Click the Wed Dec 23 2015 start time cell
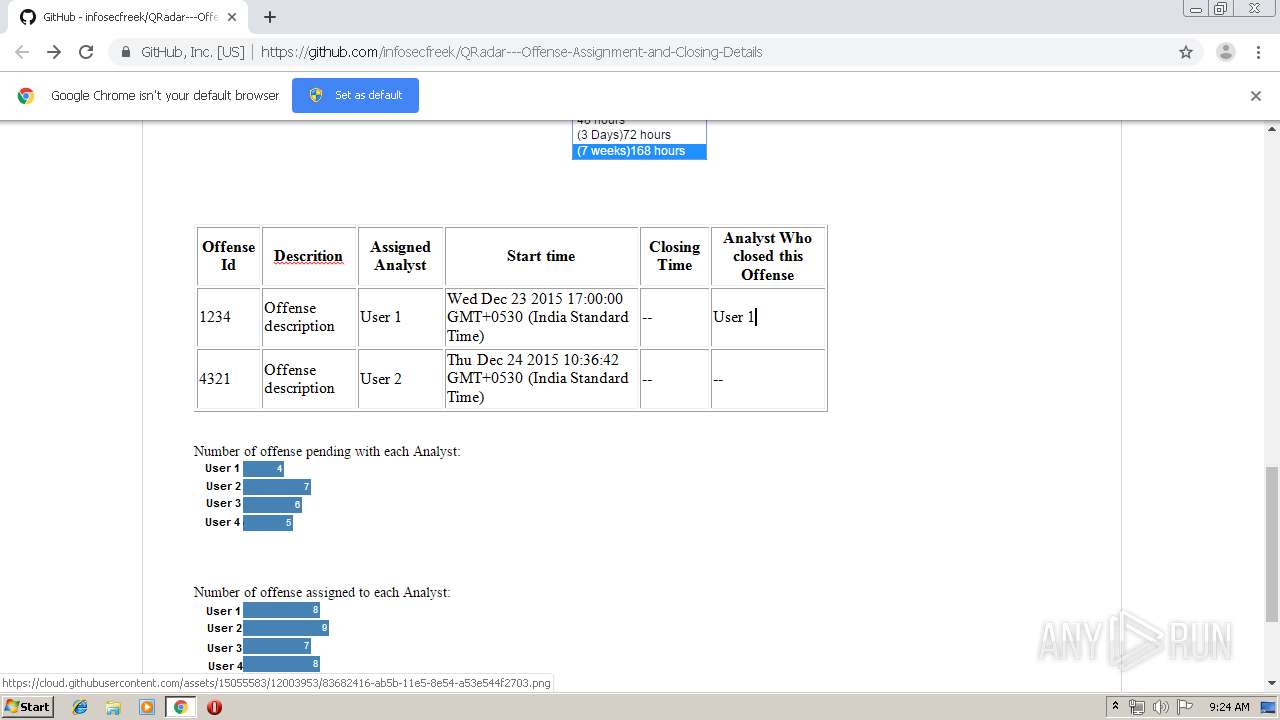Screen dimensions: 1280x720 541,317
